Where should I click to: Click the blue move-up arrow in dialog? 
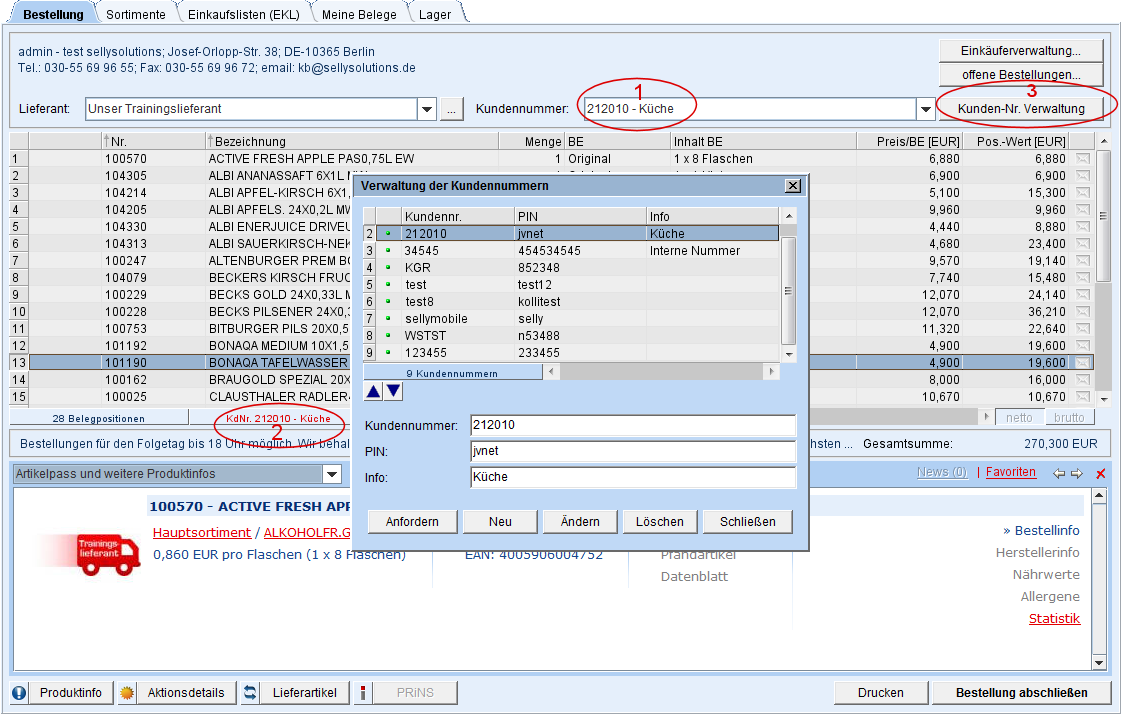click(x=373, y=391)
